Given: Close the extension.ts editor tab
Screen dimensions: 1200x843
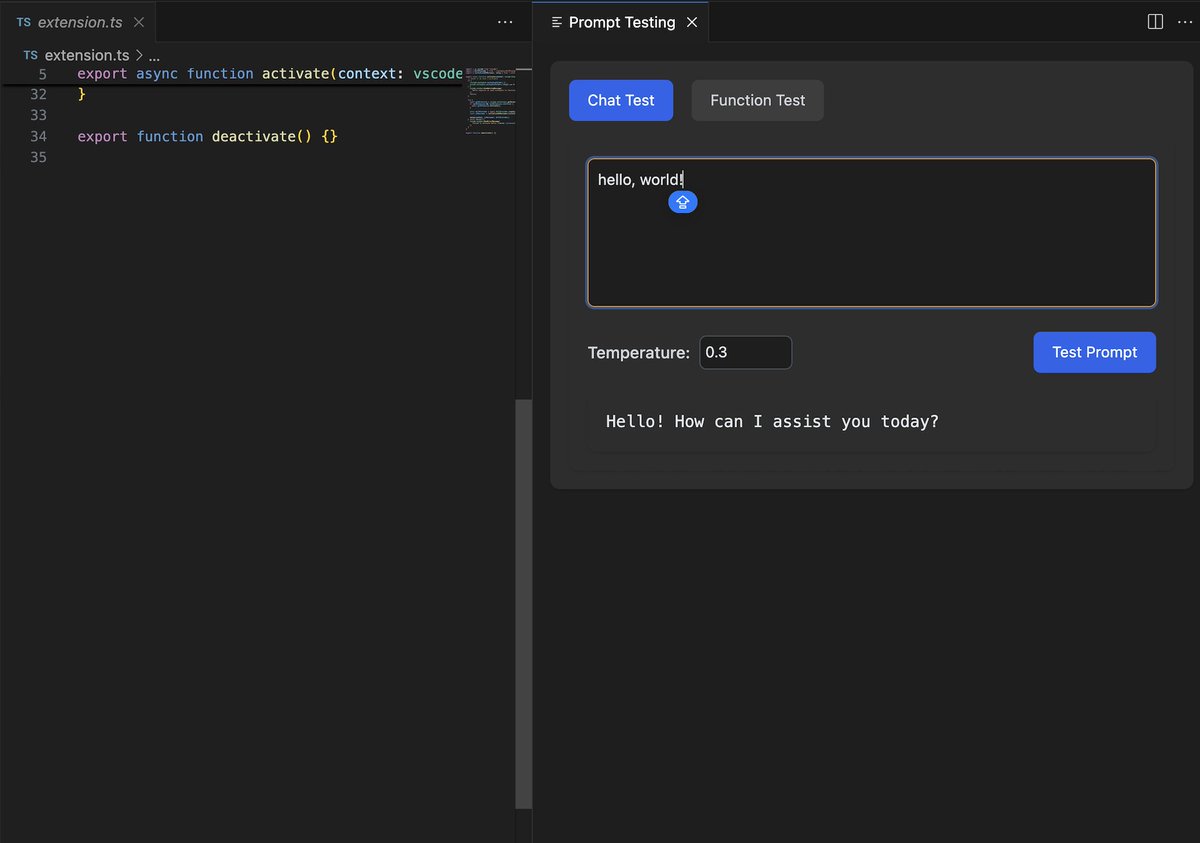Looking at the screenshot, I should click(x=138, y=22).
